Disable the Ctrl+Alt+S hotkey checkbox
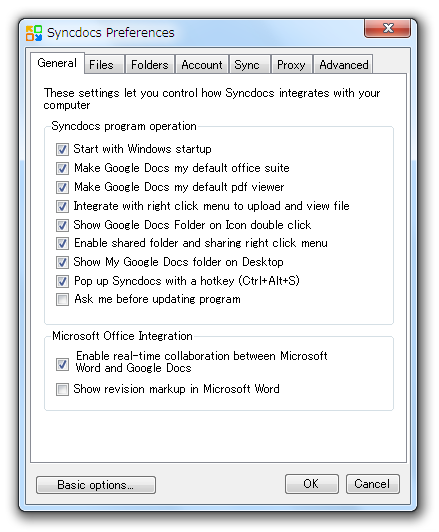 [62, 281]
